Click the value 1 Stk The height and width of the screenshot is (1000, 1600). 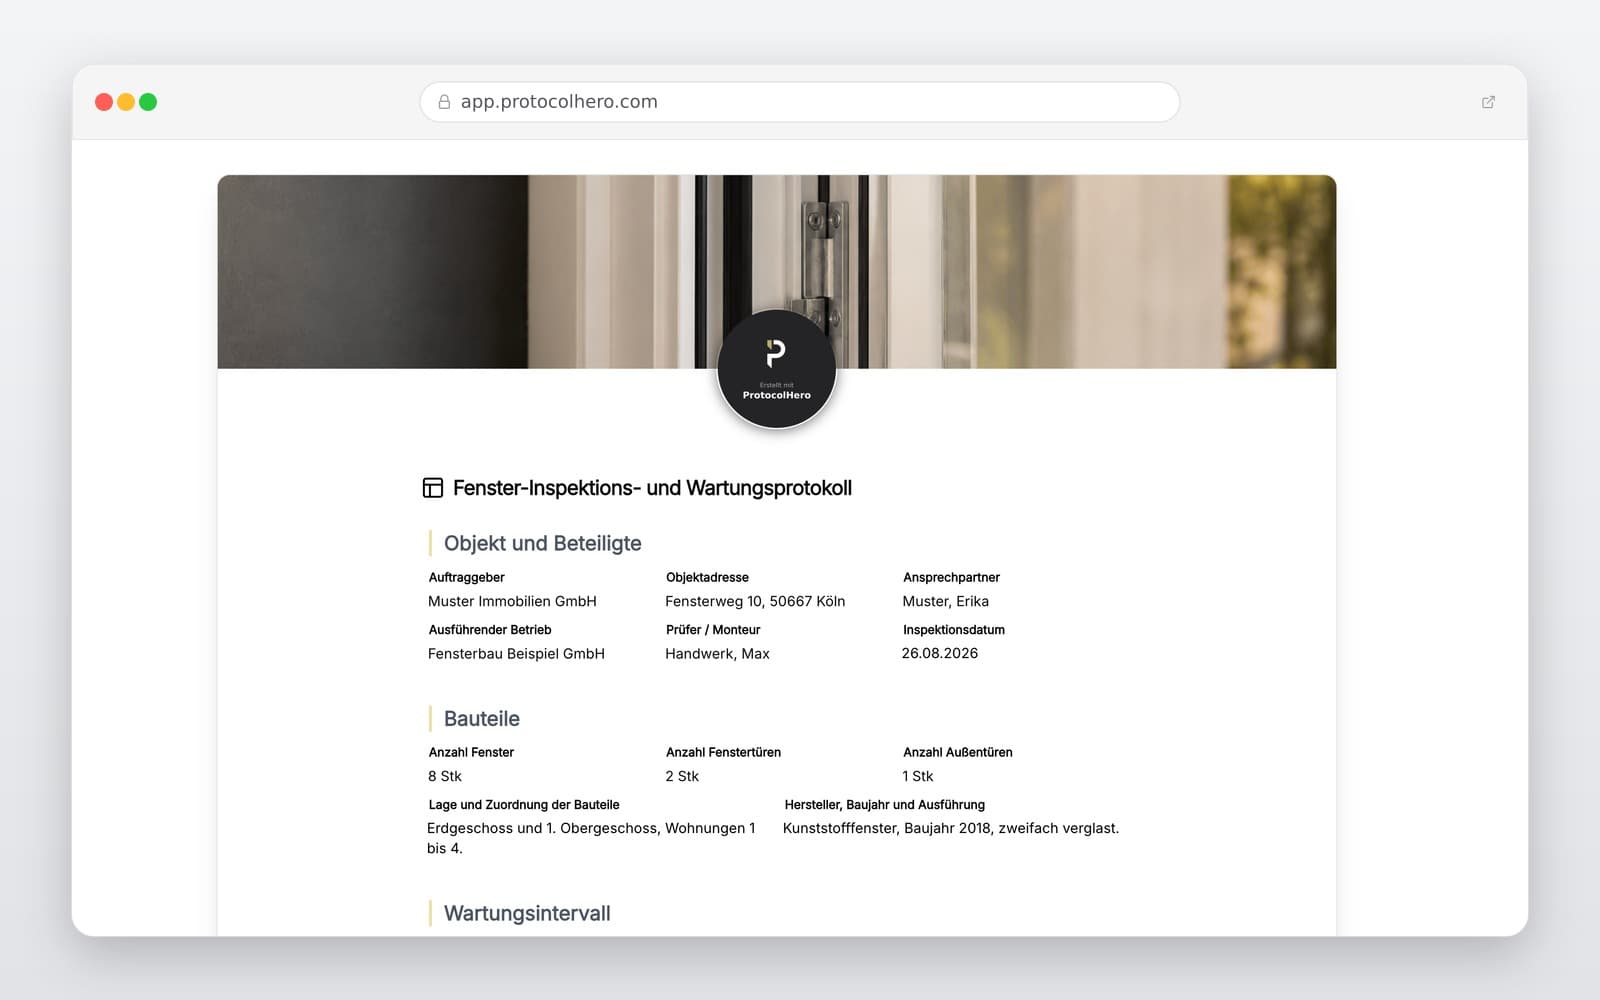click(x=918, y=776)
